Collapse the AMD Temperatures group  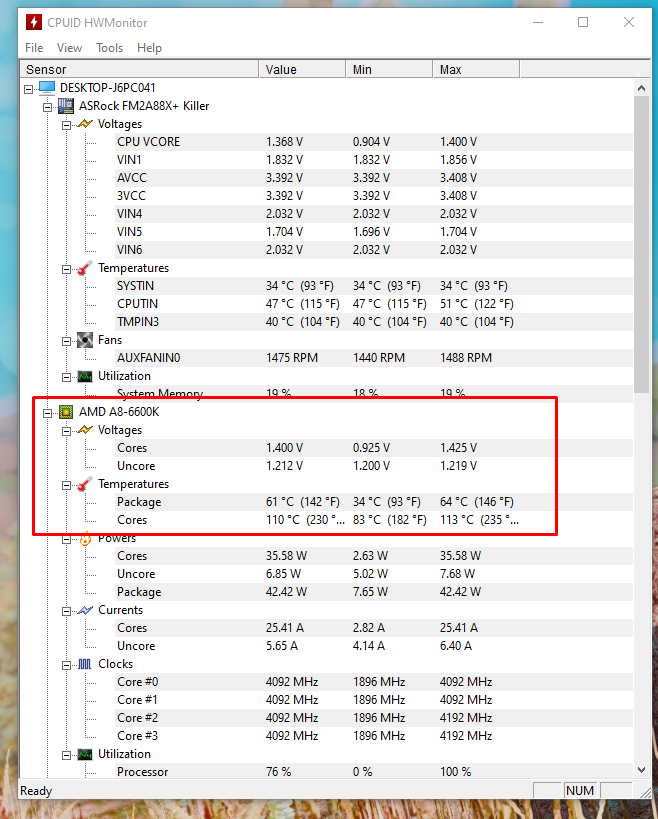pos(66,485)
